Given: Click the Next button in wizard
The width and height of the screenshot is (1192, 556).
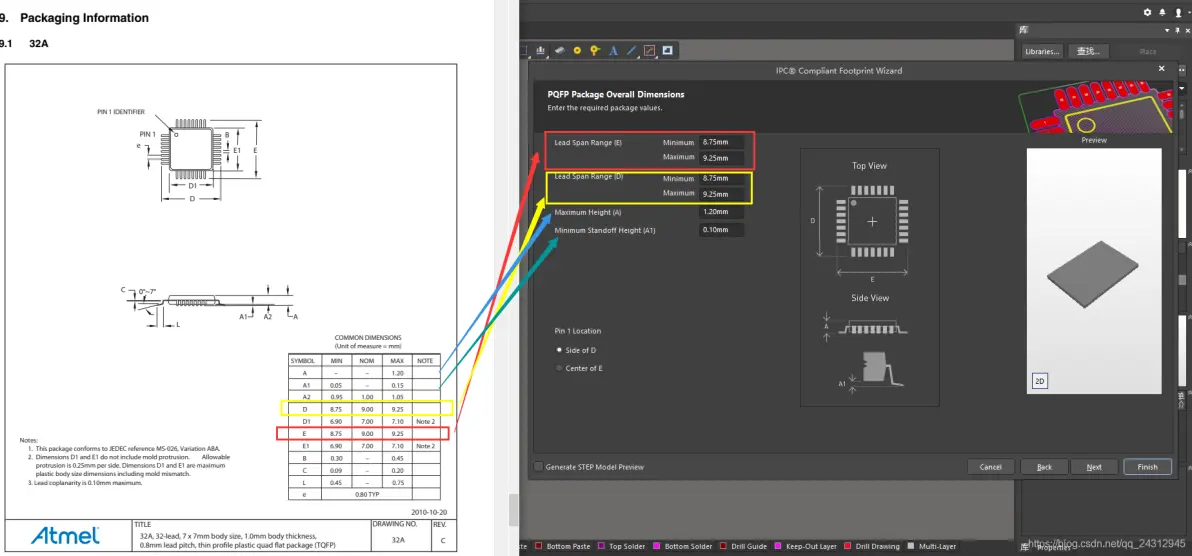Looking at the screenshot, I should (x=1093, y=467).
